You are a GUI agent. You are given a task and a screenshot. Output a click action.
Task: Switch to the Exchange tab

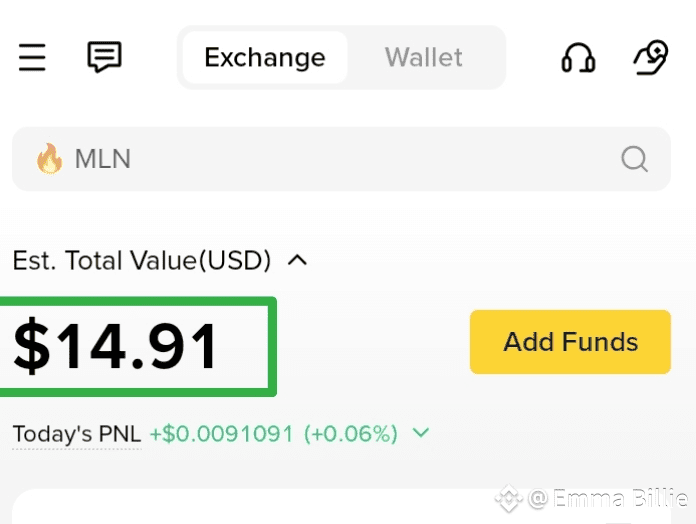[265, 57]
